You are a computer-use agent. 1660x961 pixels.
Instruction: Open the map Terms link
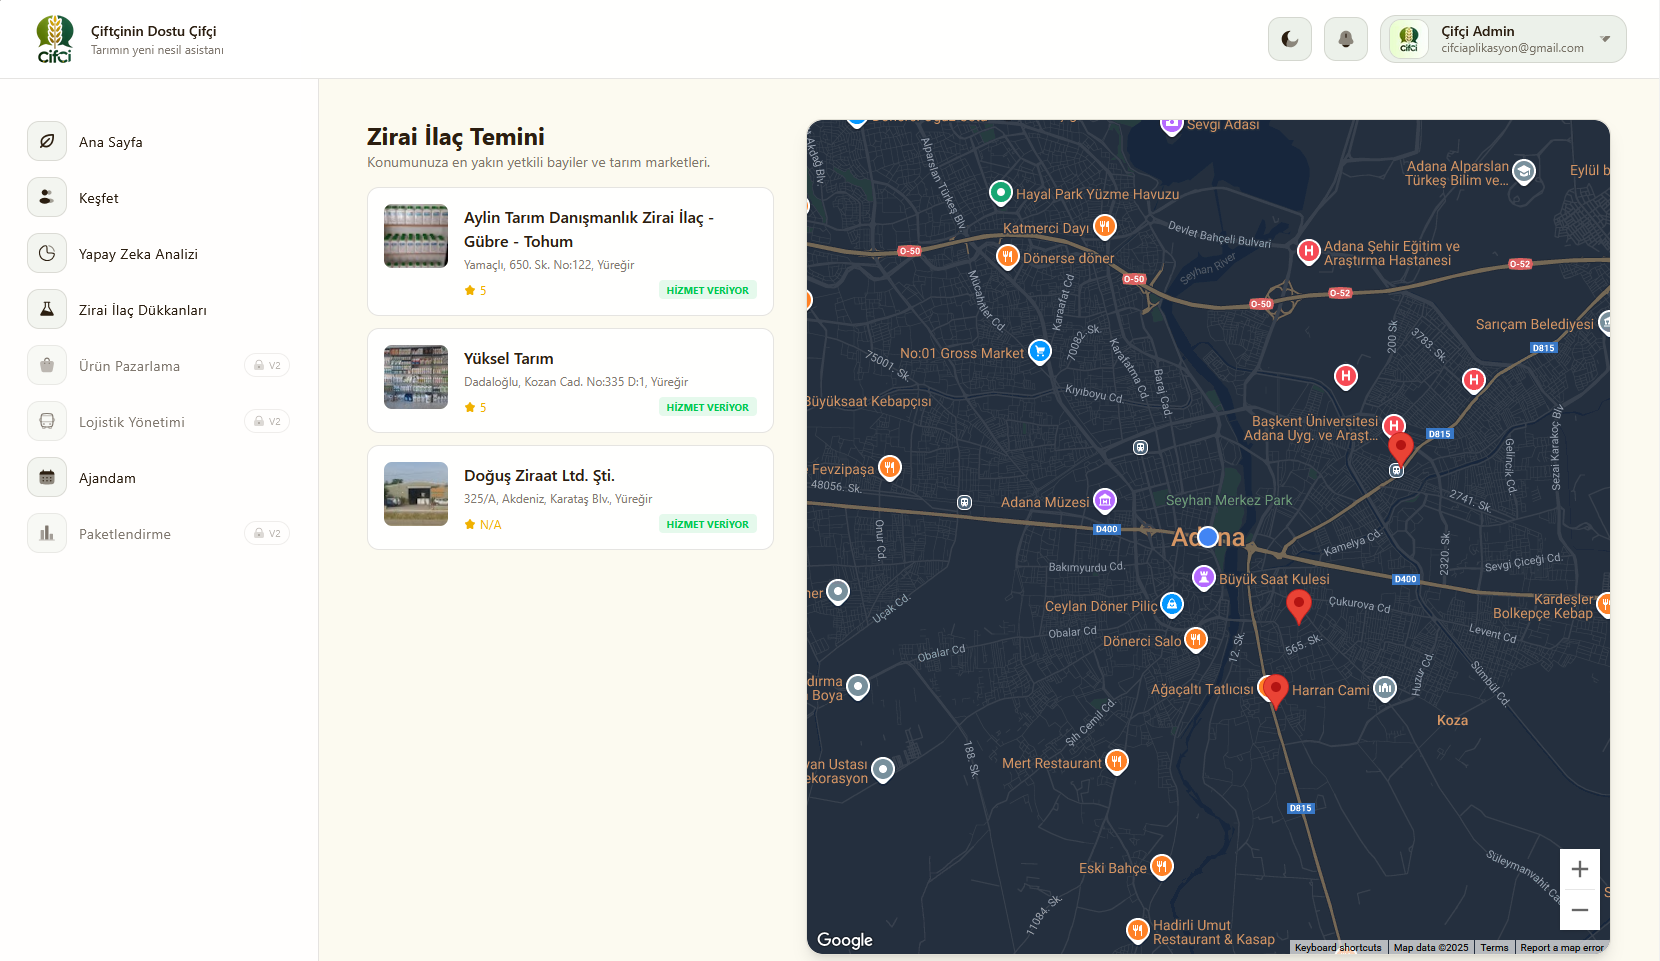(x=1494, y=948)
